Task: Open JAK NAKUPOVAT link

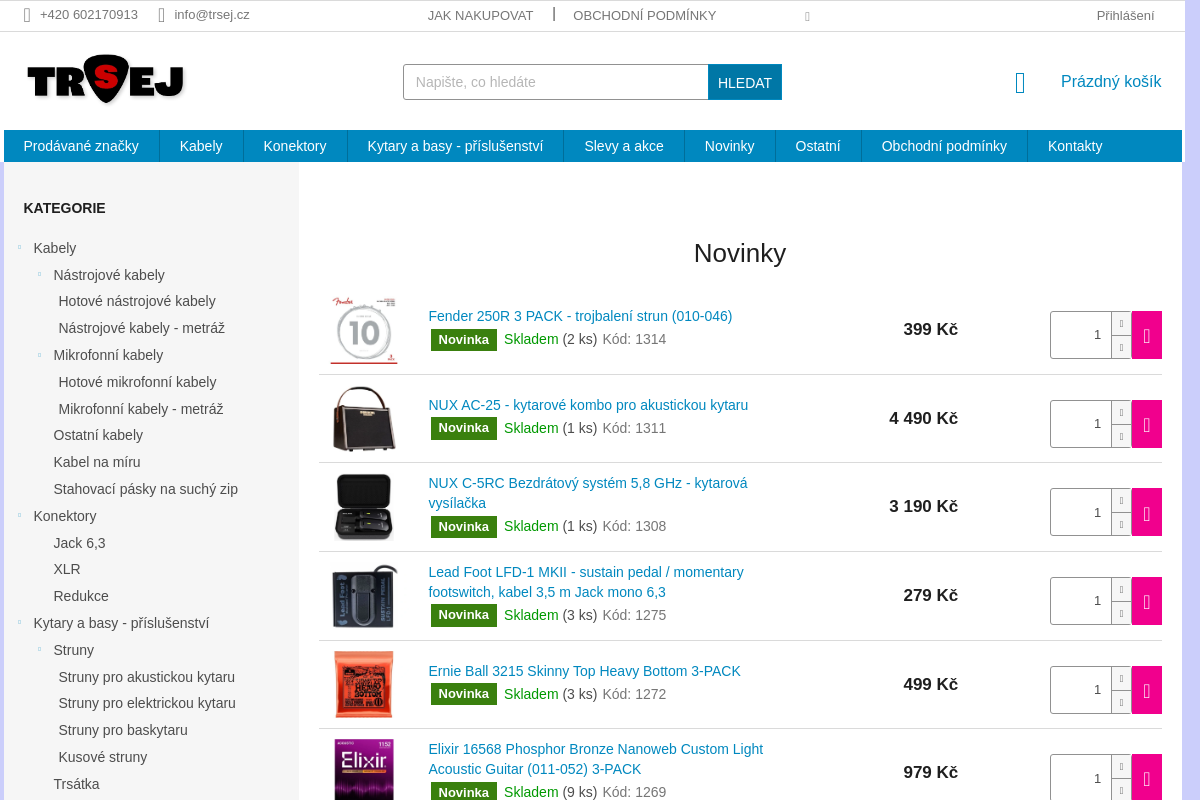Action: (480, 15)
